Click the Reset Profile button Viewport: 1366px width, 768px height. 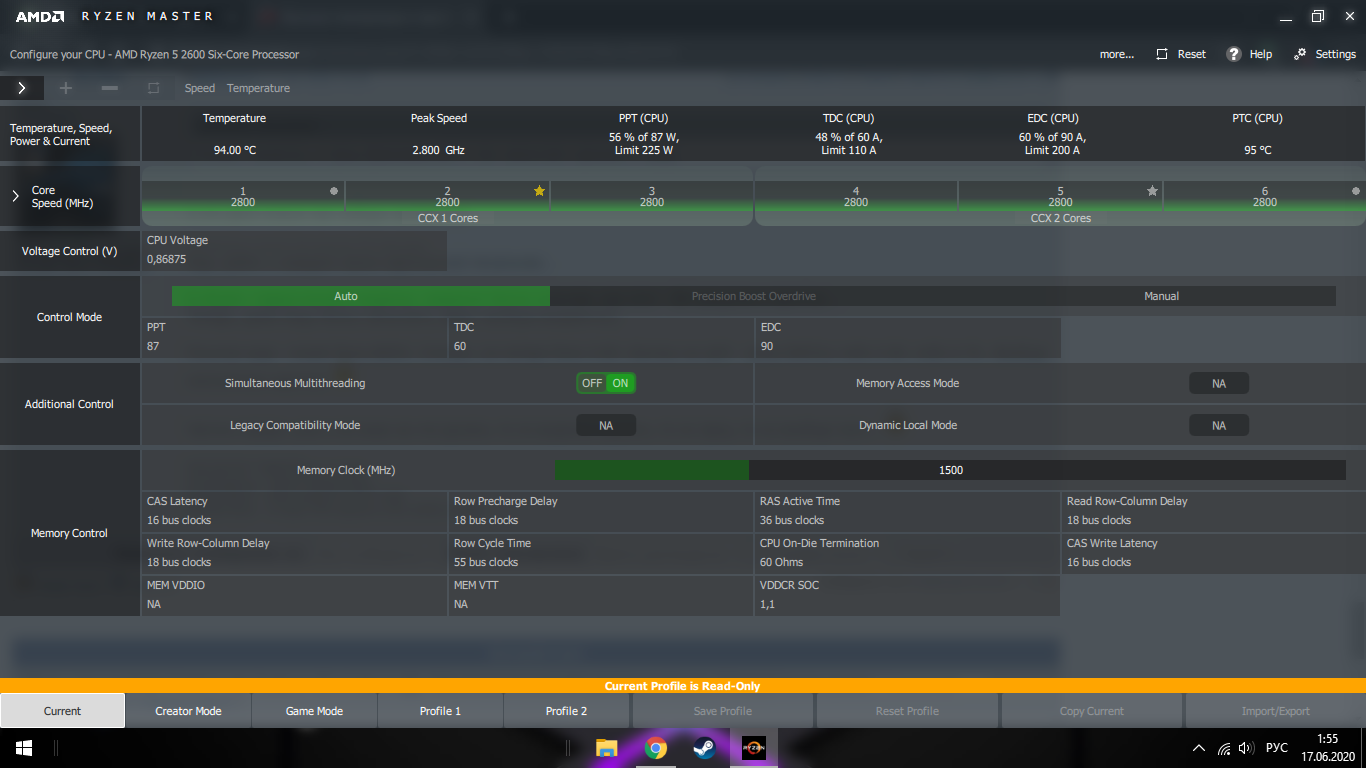pyautogui.click(x=907, y=711)
